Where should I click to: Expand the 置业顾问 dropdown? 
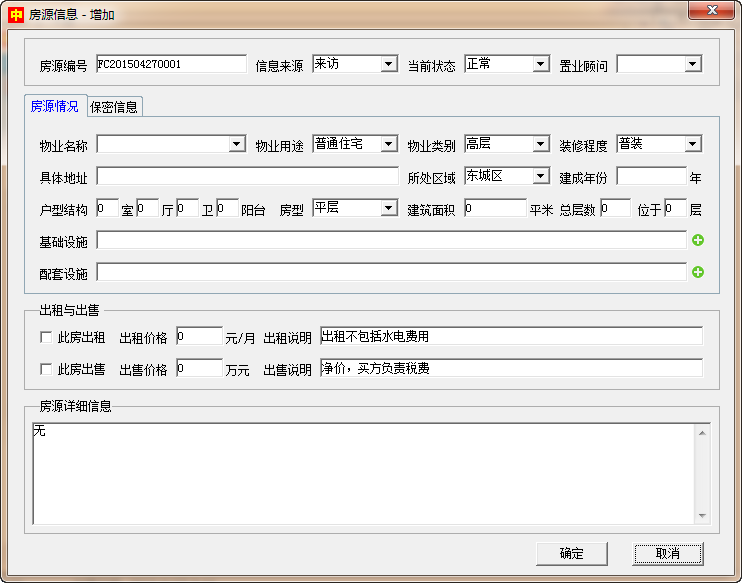[x=659, y=64]
